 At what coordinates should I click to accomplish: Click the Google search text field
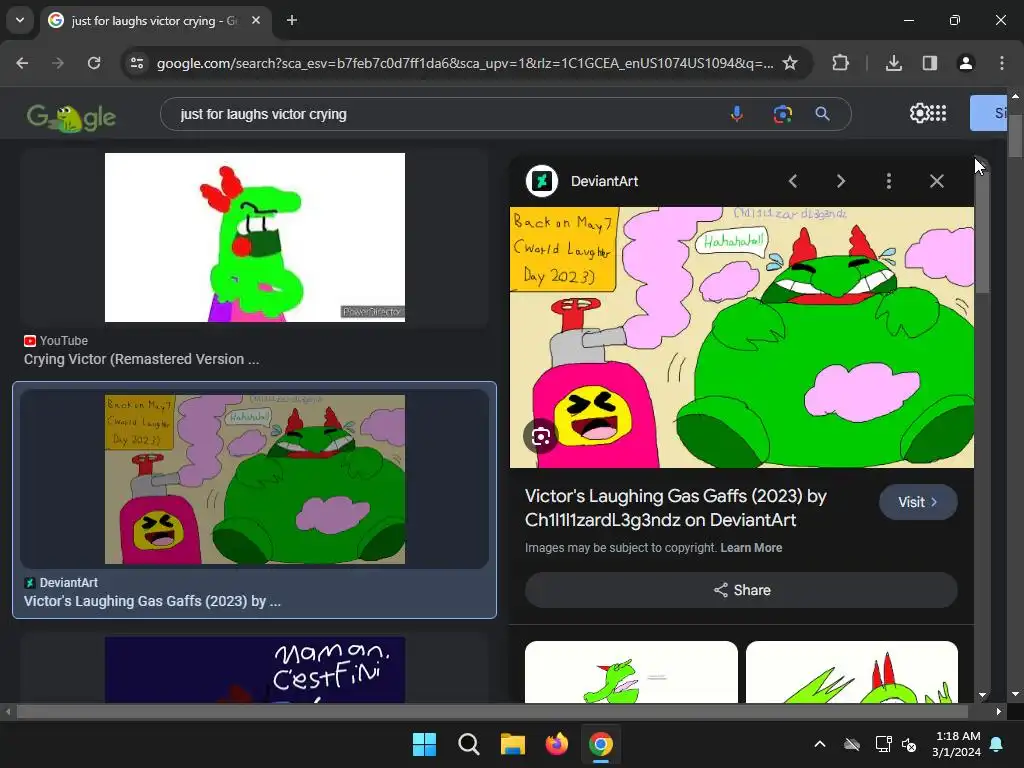point(444,114)
